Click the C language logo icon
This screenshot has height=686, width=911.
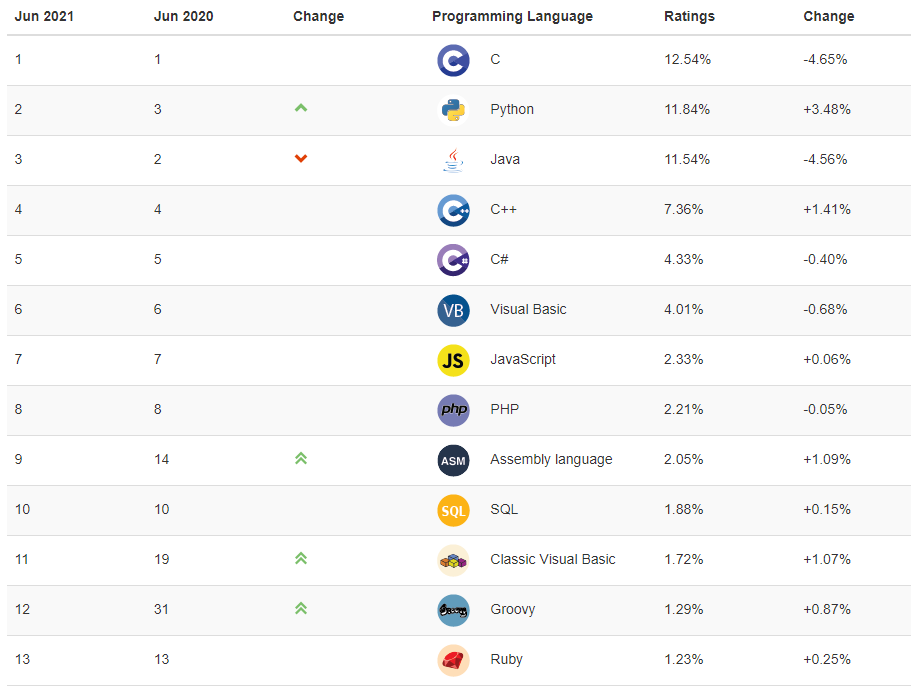[x=453, y=60]
